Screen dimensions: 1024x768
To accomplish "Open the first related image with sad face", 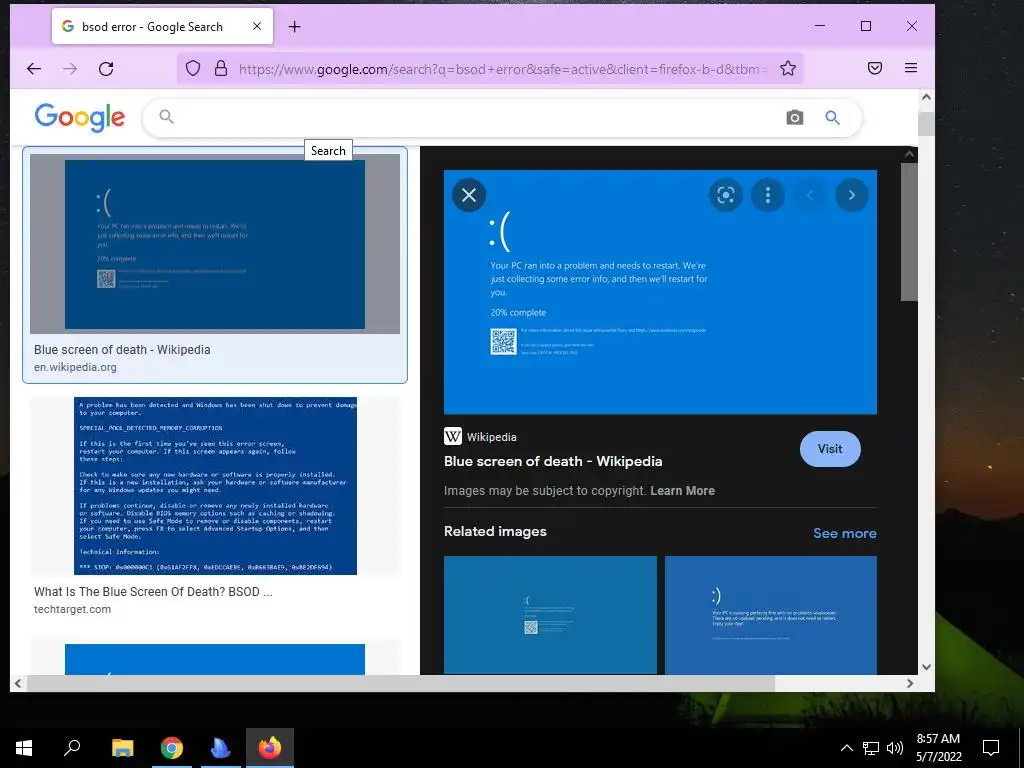I will pos(551,615).
